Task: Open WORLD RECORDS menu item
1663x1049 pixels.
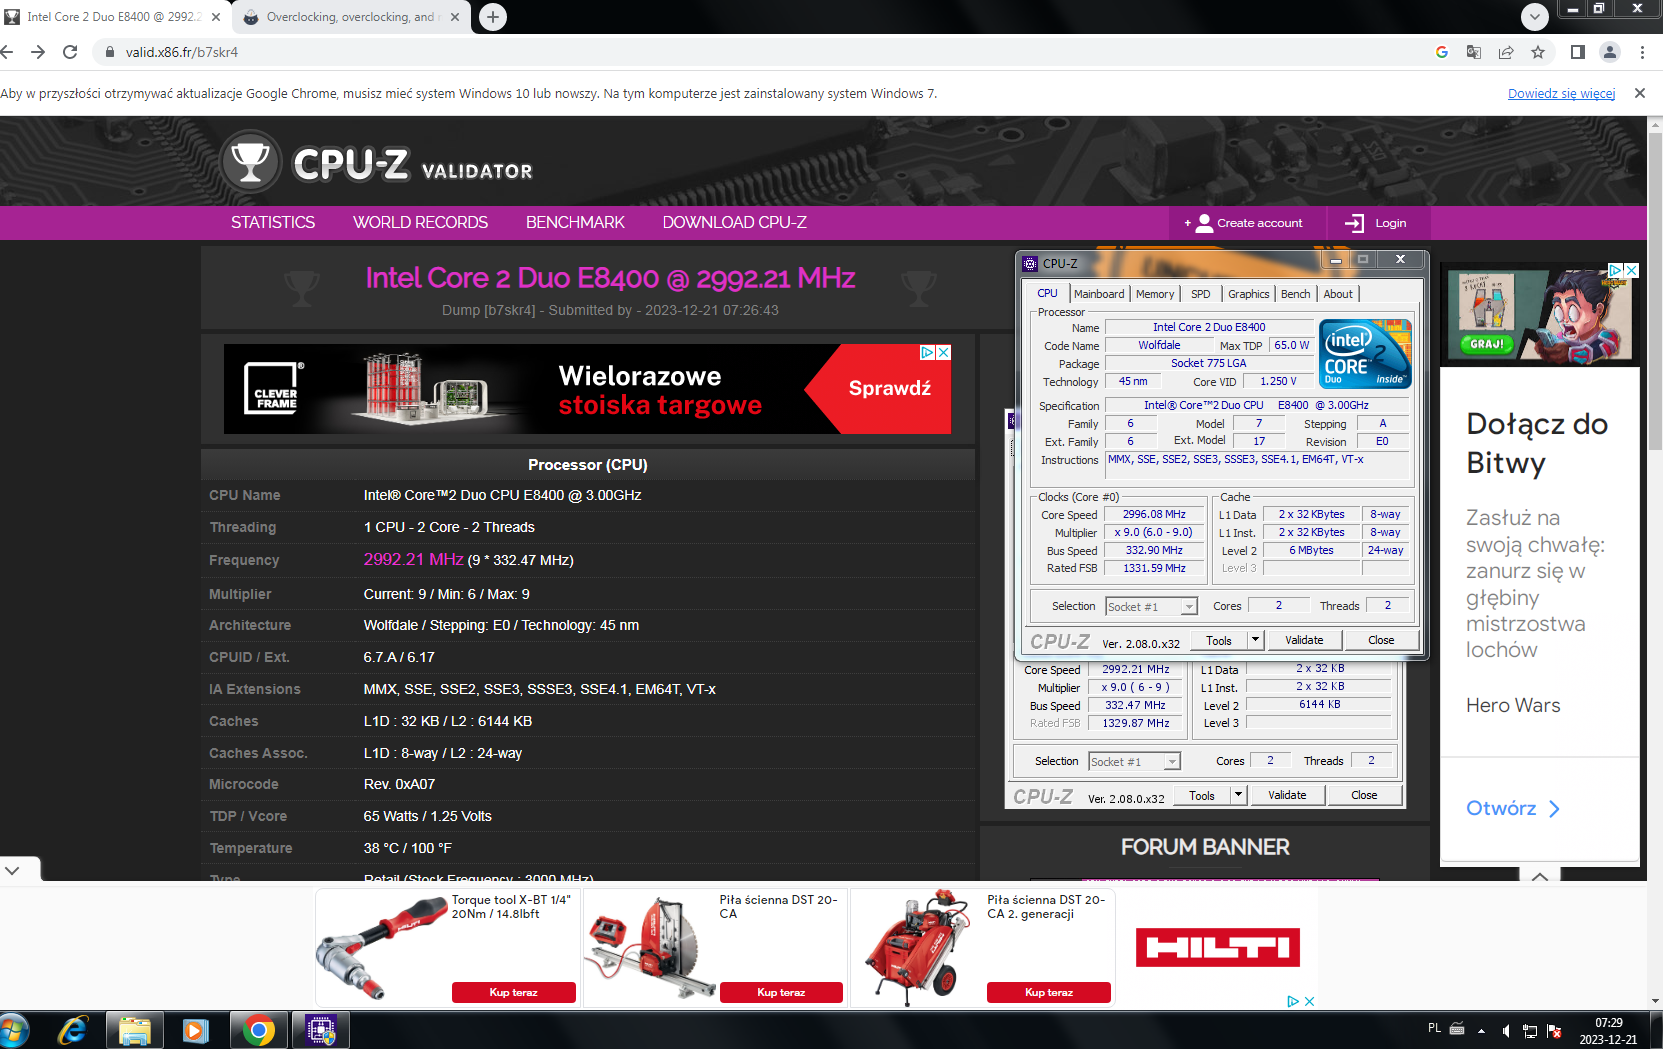Action: point(420,223)
